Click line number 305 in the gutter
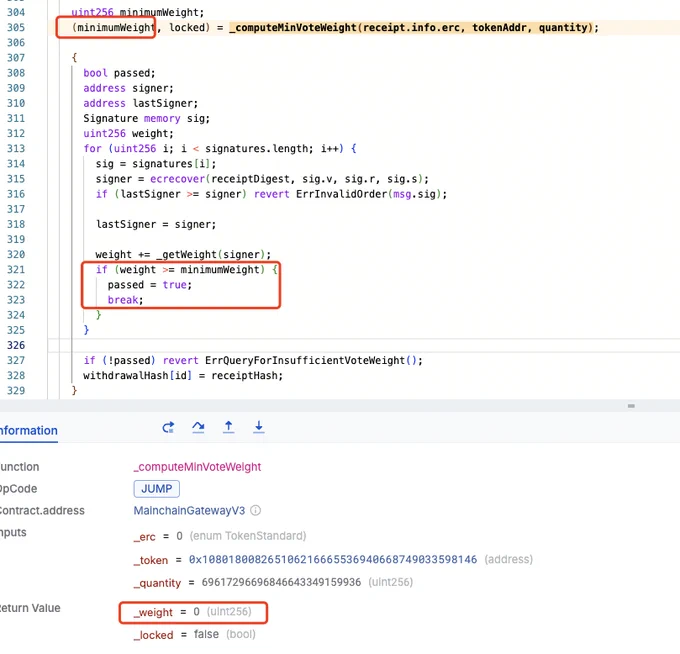 click(x=16, y=27)
